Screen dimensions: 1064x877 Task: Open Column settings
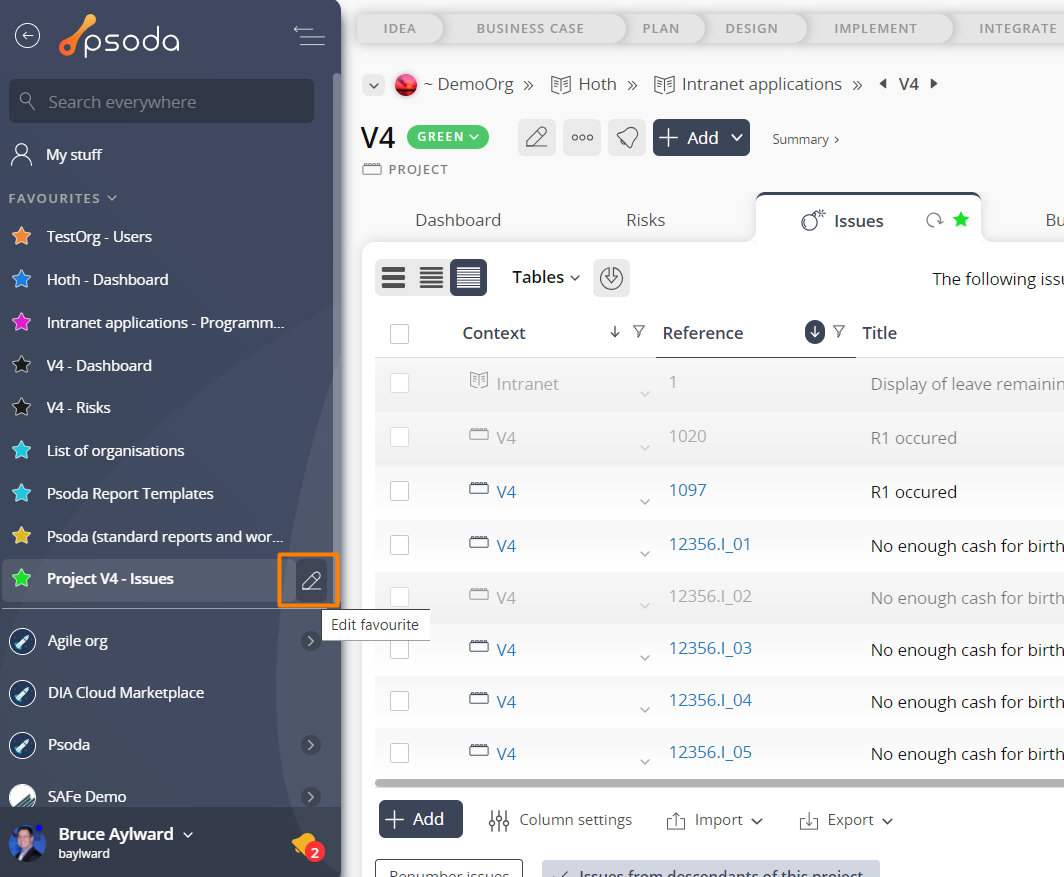coord(560,820)
